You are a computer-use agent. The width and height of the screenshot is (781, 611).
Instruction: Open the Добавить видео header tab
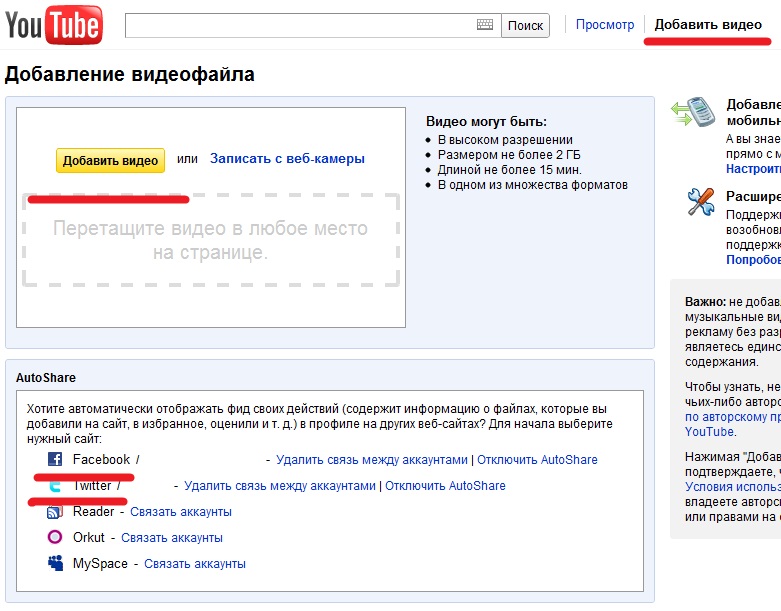tap(708, 24)
